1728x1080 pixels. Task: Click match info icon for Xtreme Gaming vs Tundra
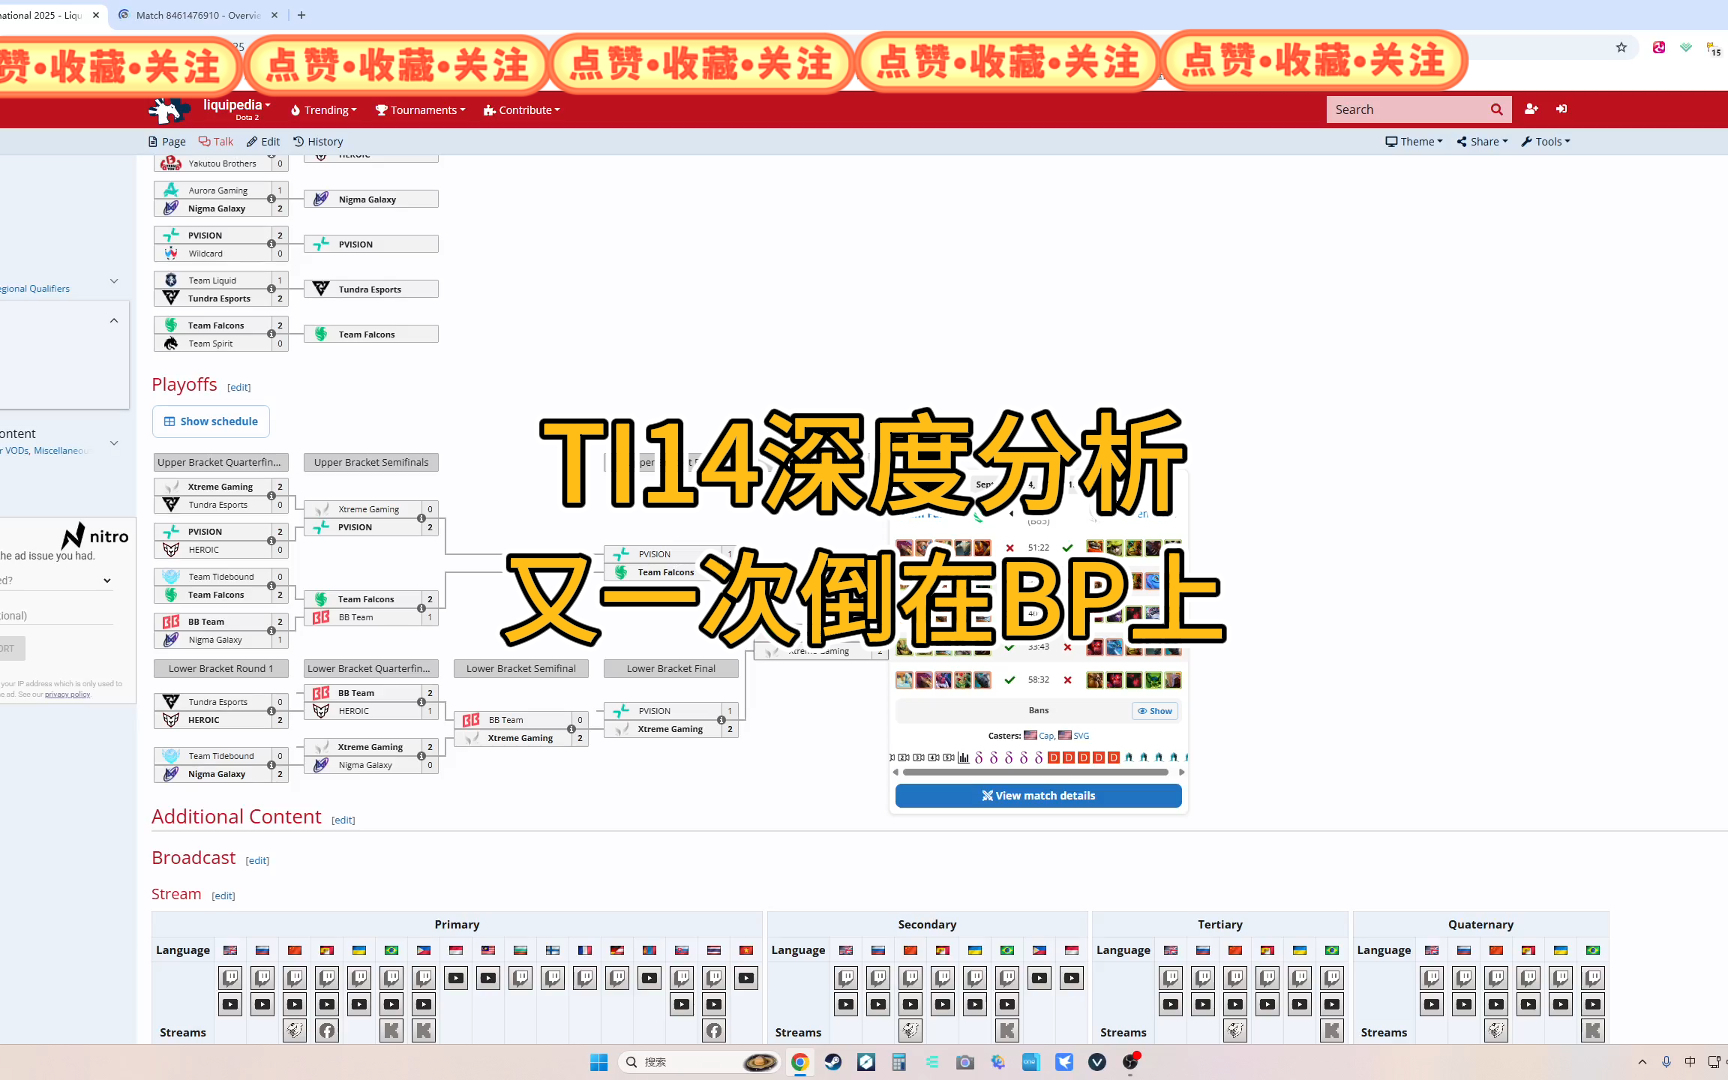[271, 496]
